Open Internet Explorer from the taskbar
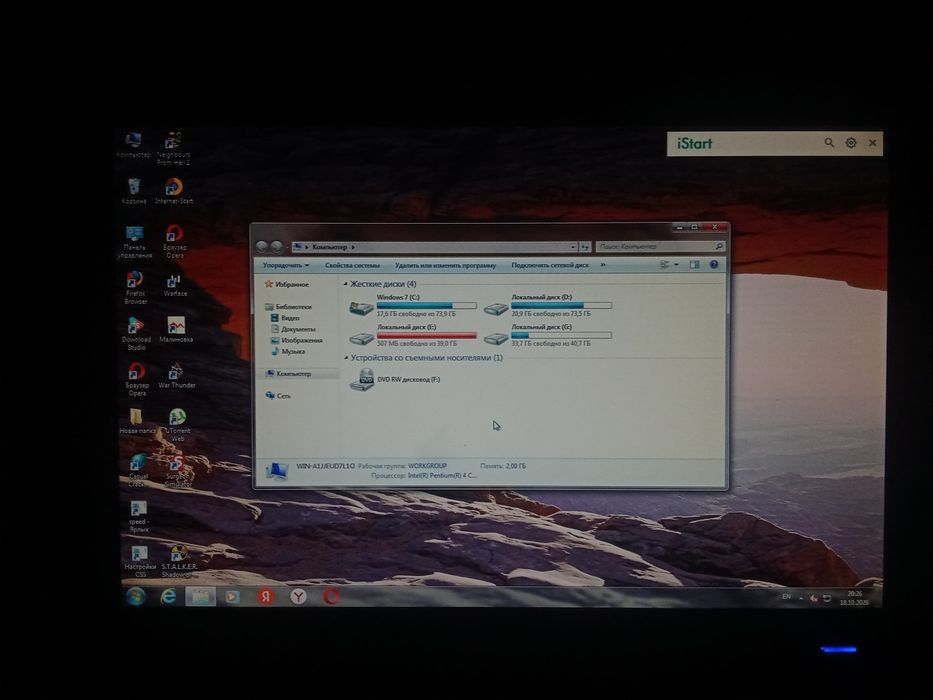 point(168,596)
